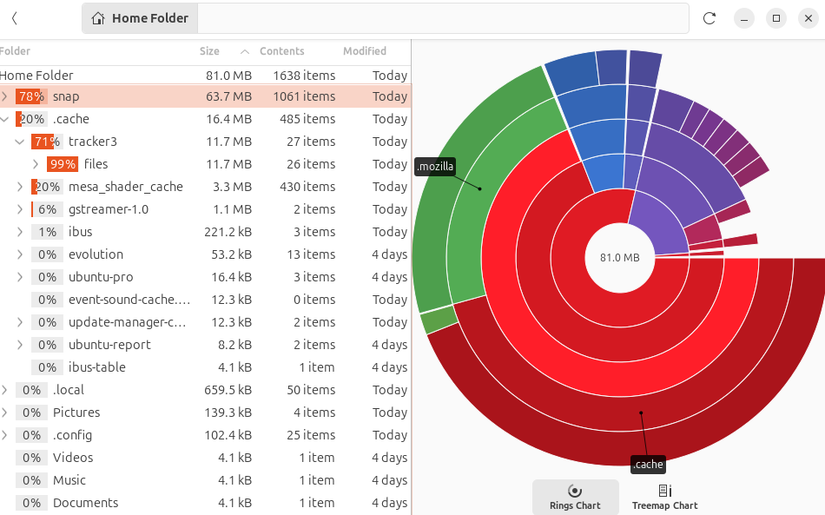Viewport: 825px width, 515px height.
Task: Select the Pictures folder row
Action: coord(77,413)
